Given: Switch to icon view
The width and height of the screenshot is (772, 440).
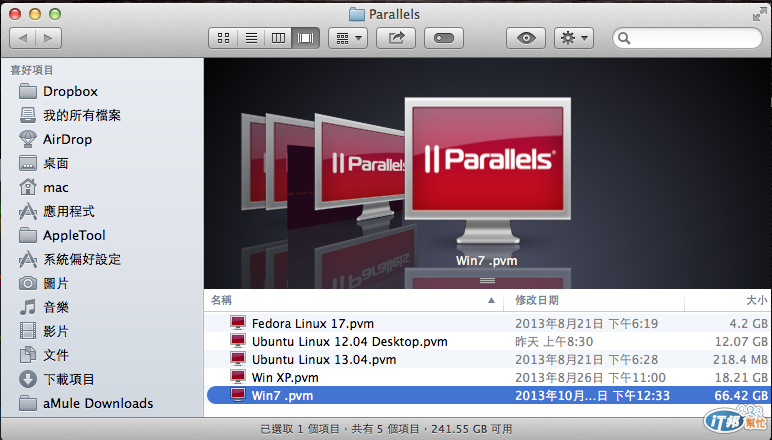Looking at the screenshot, I should point(223,38).
